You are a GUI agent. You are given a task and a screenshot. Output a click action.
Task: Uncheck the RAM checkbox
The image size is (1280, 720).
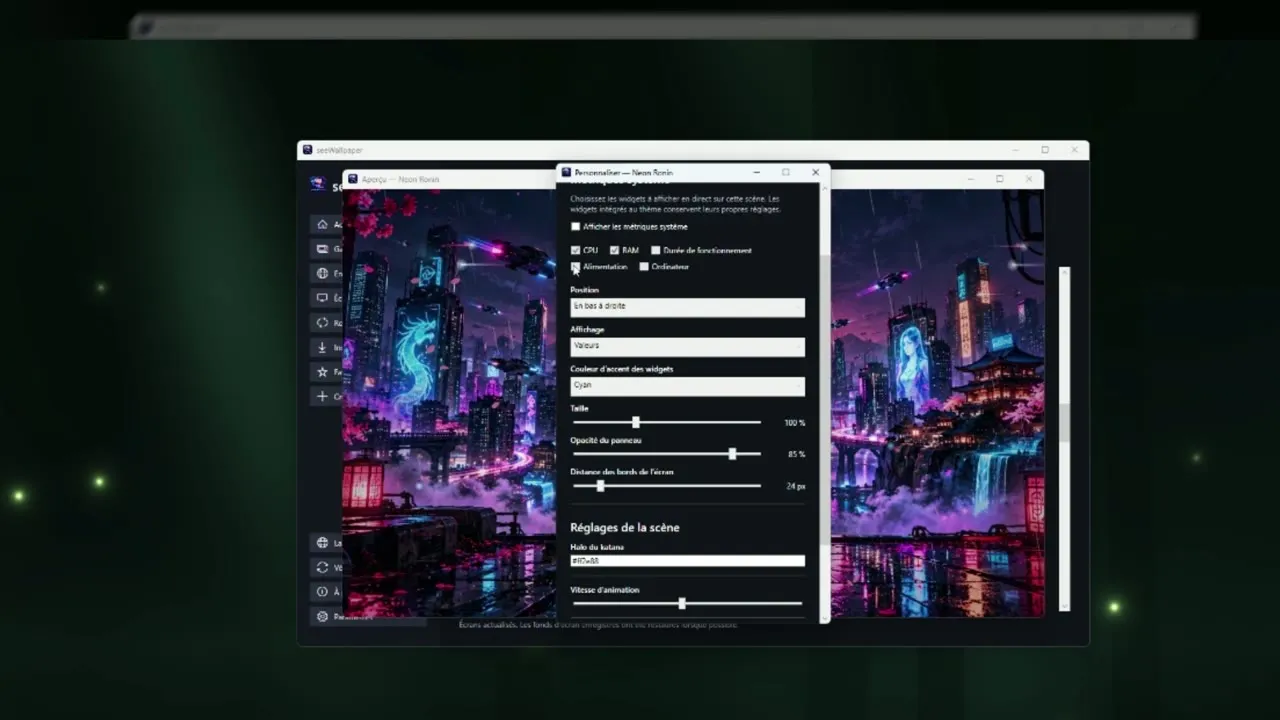[615, 250]
